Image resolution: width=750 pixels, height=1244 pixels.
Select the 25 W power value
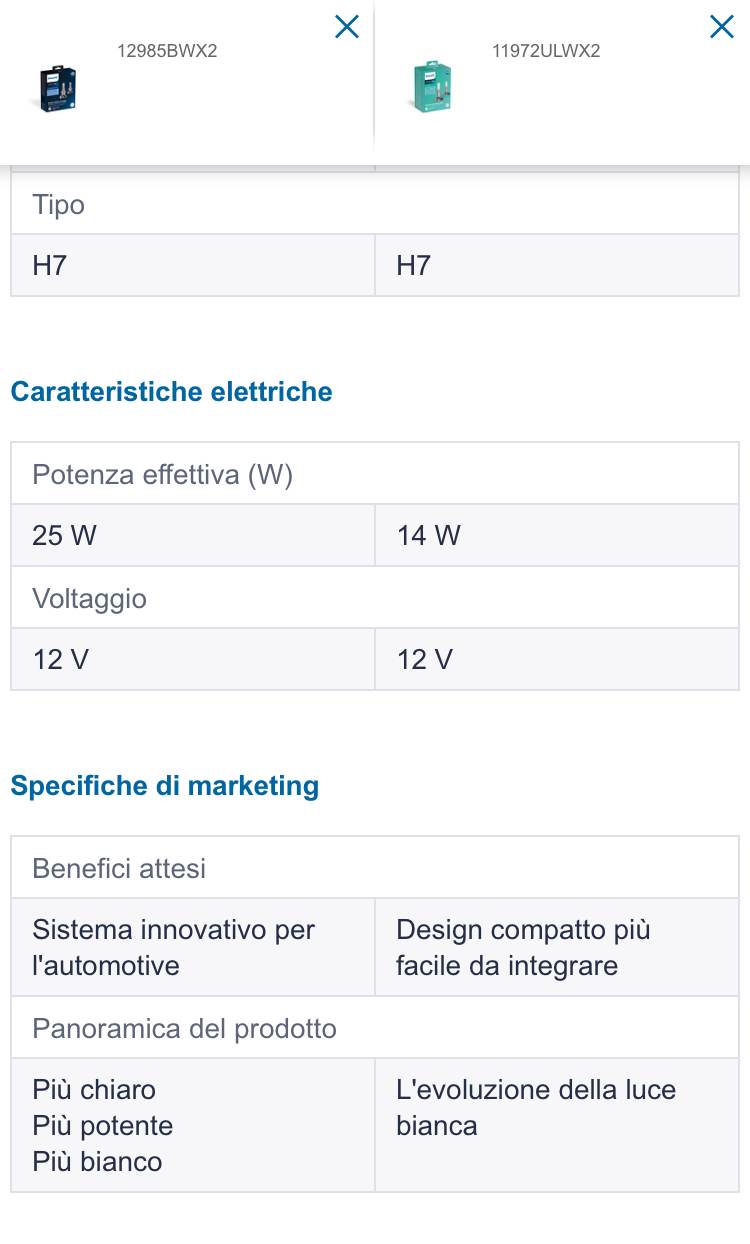click(64, 536)
